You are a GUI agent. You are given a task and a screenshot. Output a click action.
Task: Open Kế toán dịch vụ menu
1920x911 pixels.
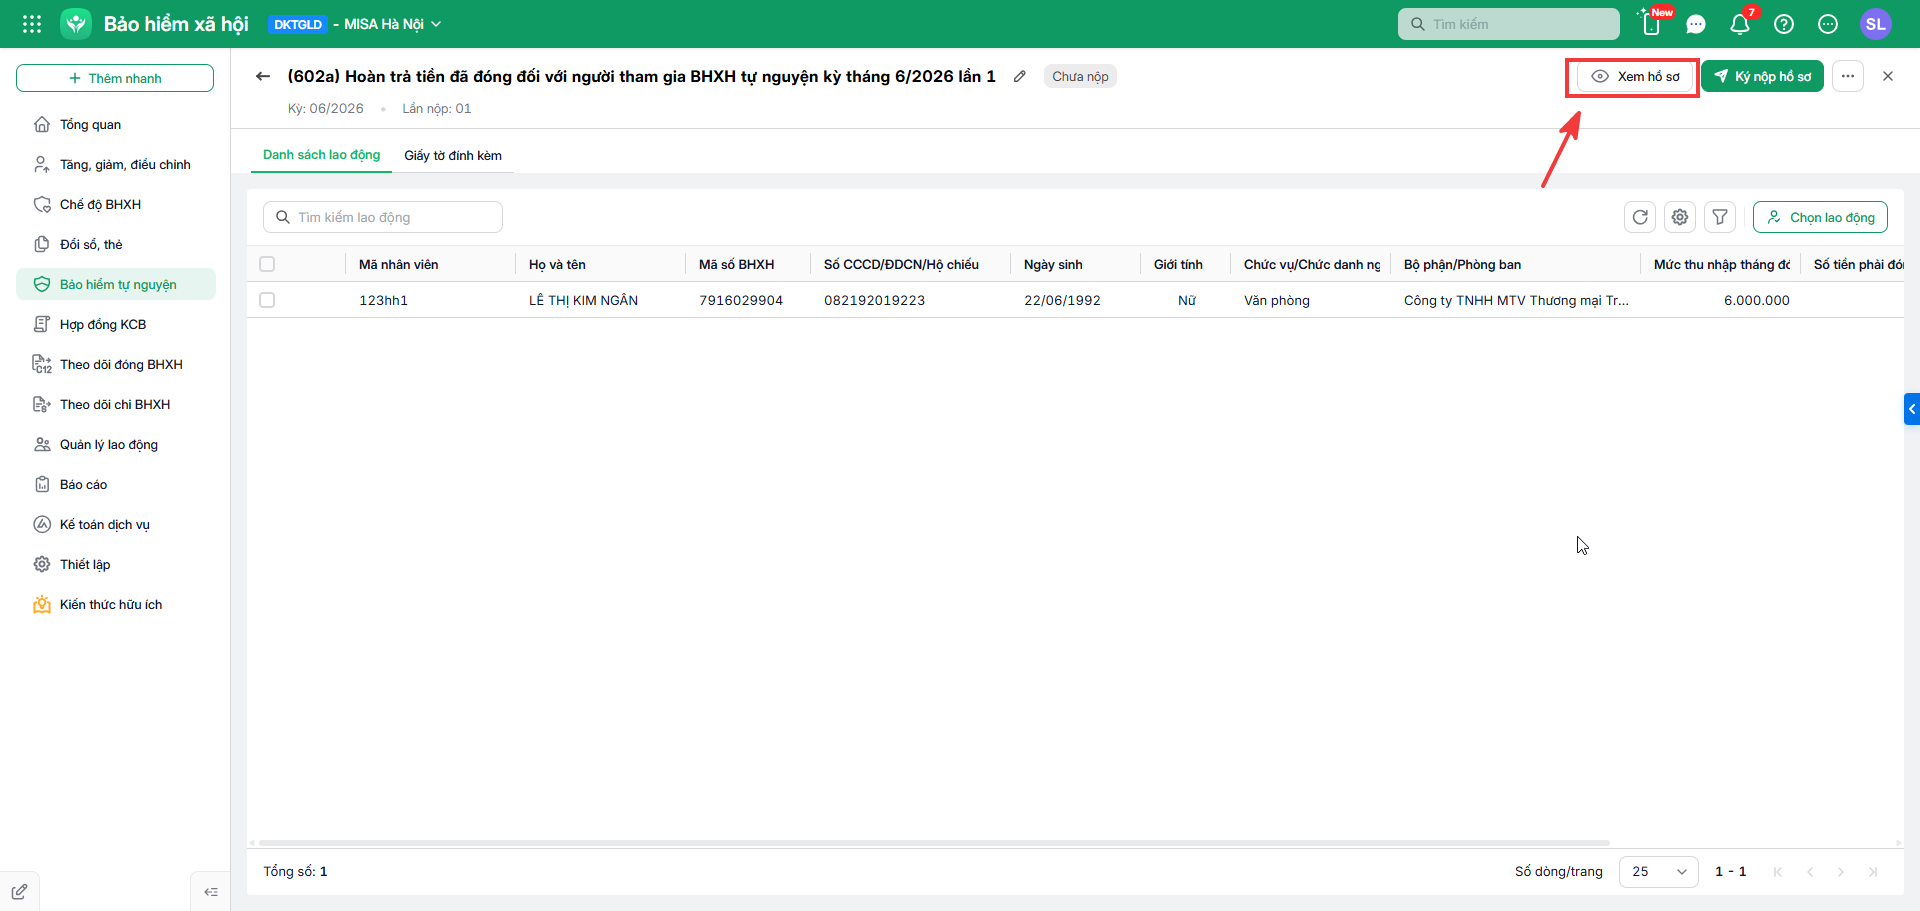[116, 524]
